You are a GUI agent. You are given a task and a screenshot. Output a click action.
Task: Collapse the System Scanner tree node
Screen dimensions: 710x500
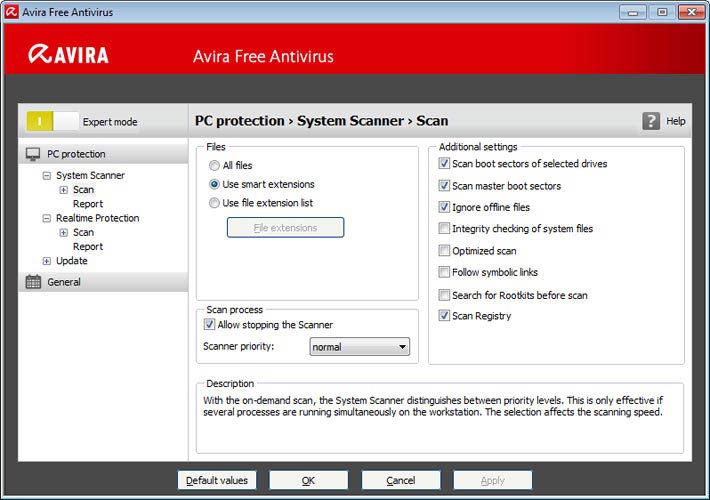click(x=46, y=176)
